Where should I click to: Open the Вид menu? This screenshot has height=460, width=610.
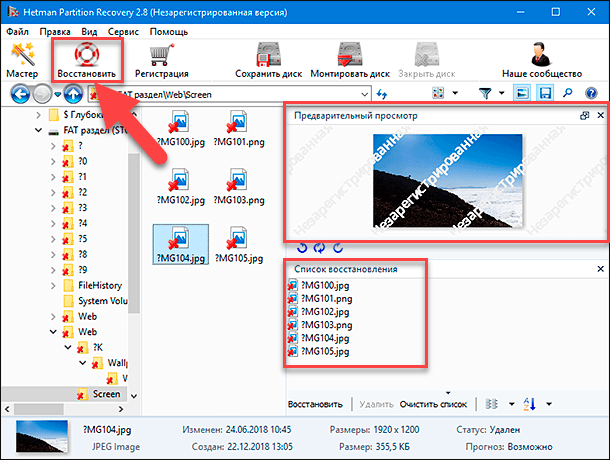pos(89,32)
